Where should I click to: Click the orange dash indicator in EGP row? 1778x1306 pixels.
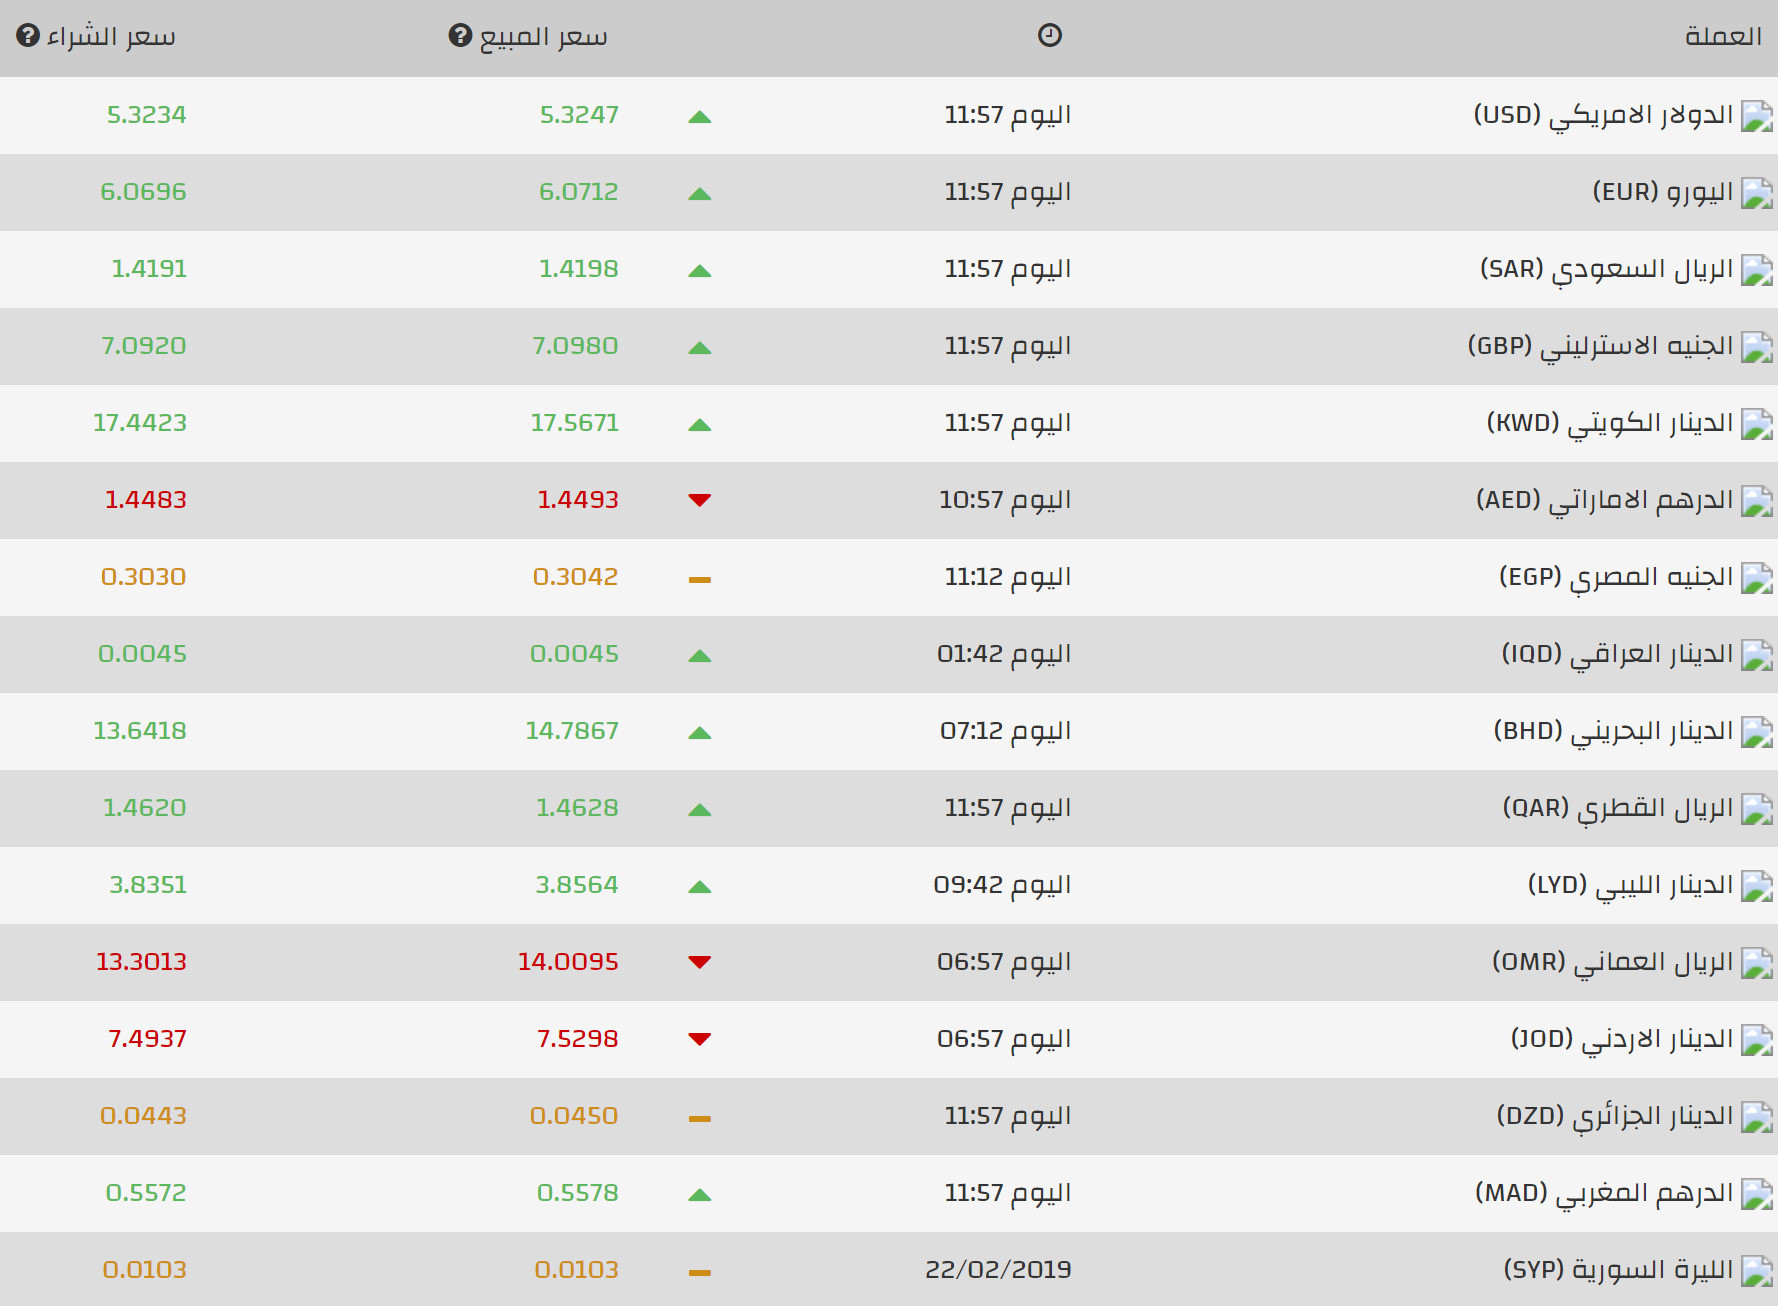[700, 579]
